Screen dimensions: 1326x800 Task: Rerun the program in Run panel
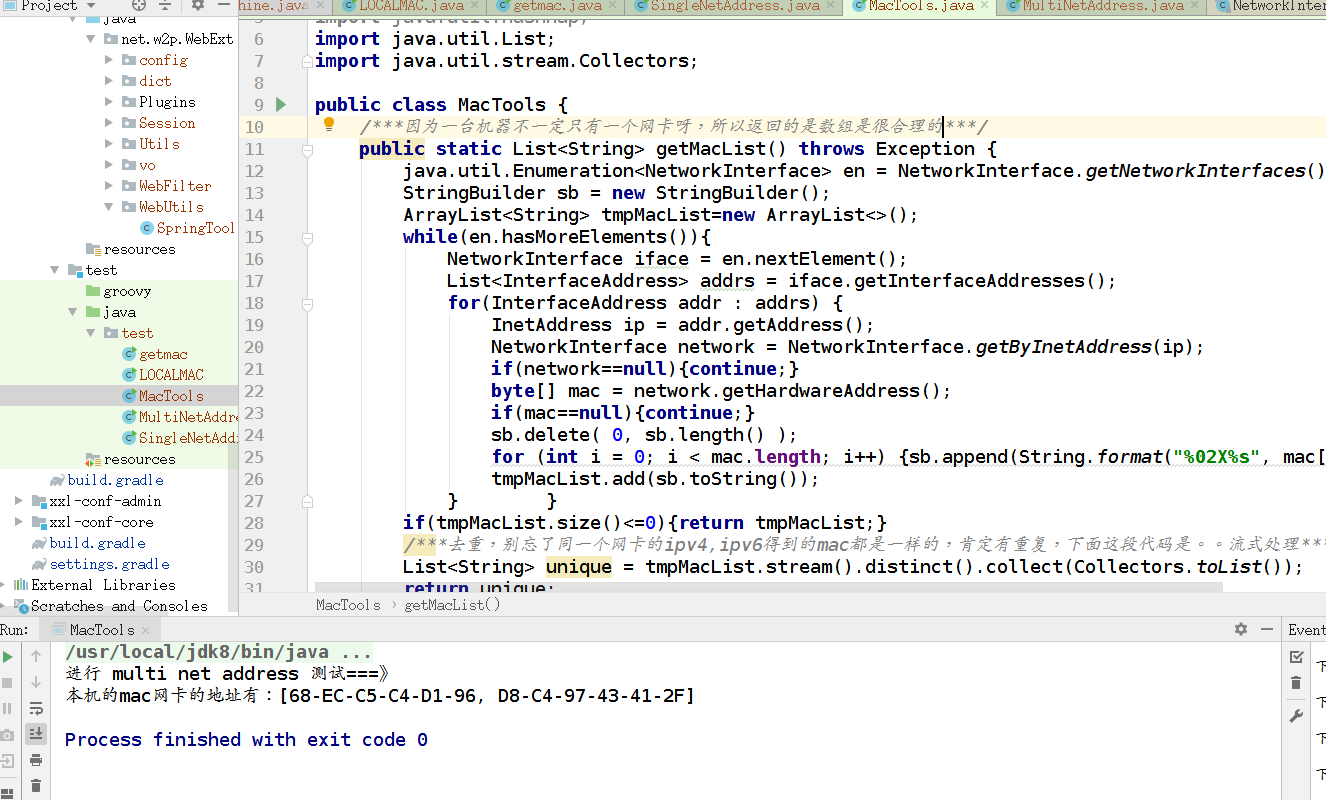tap(8, 657)
